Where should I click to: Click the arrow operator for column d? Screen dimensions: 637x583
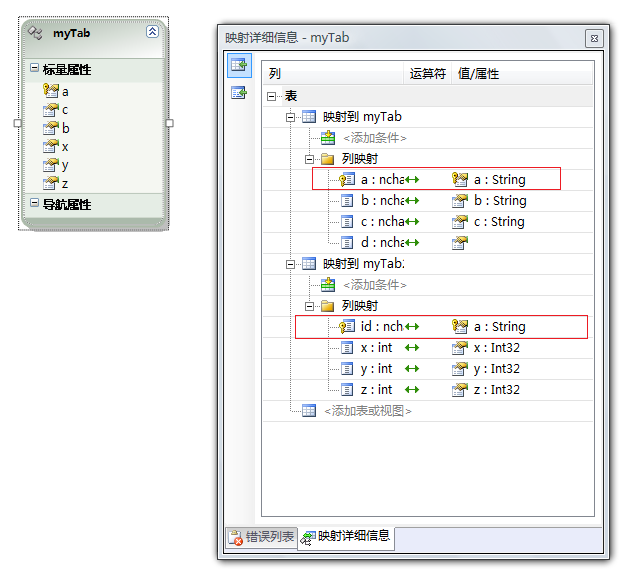[x=412, y=243]
